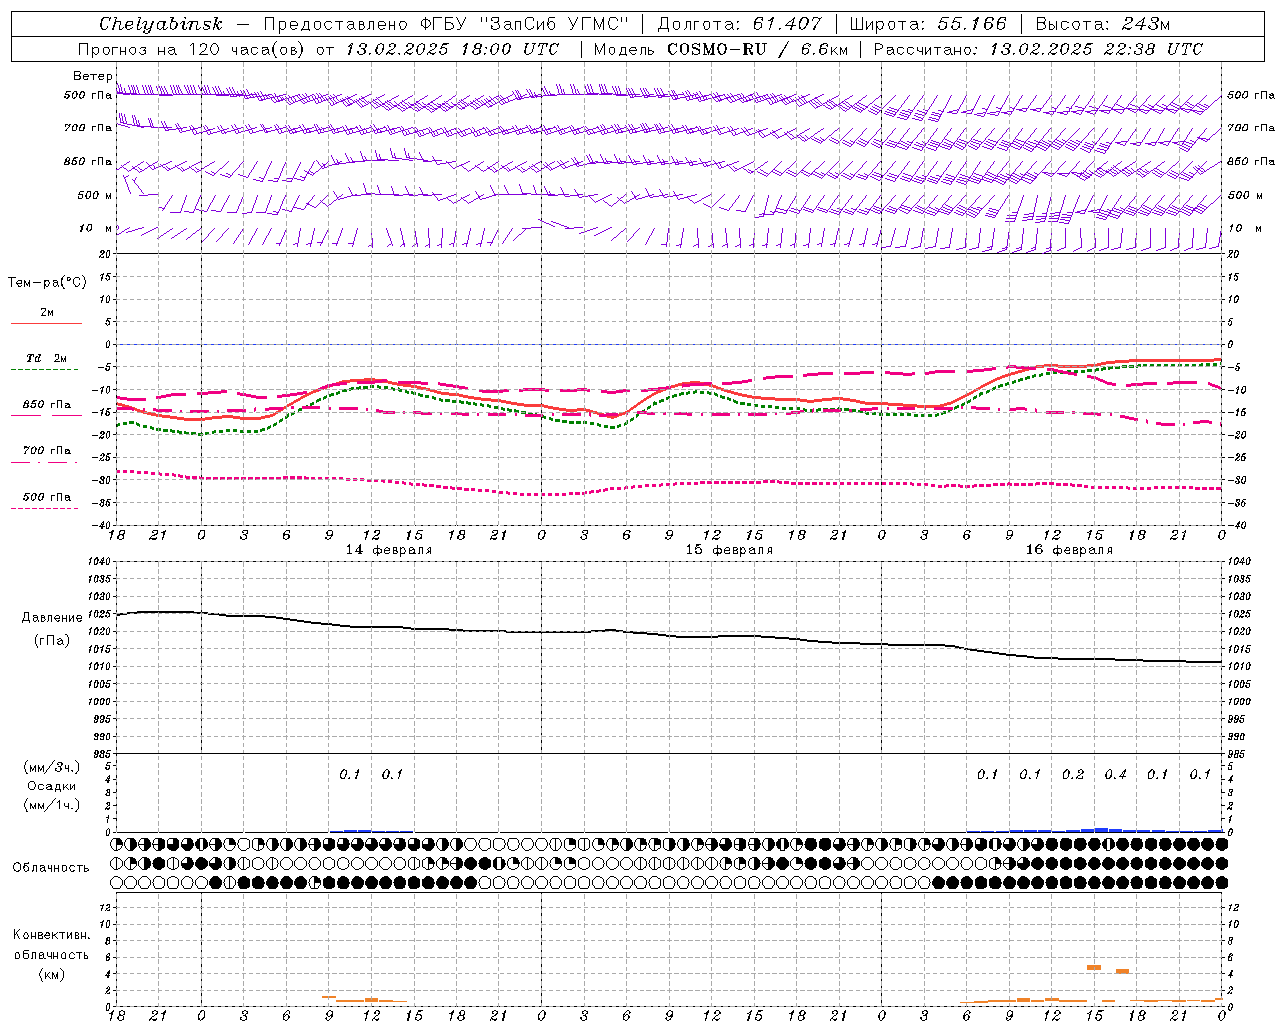The height and width of the screenshot is (1024, 1280).
Task: Click the Тем-ра(°C) temperature panel label
Action: (47, 283)
